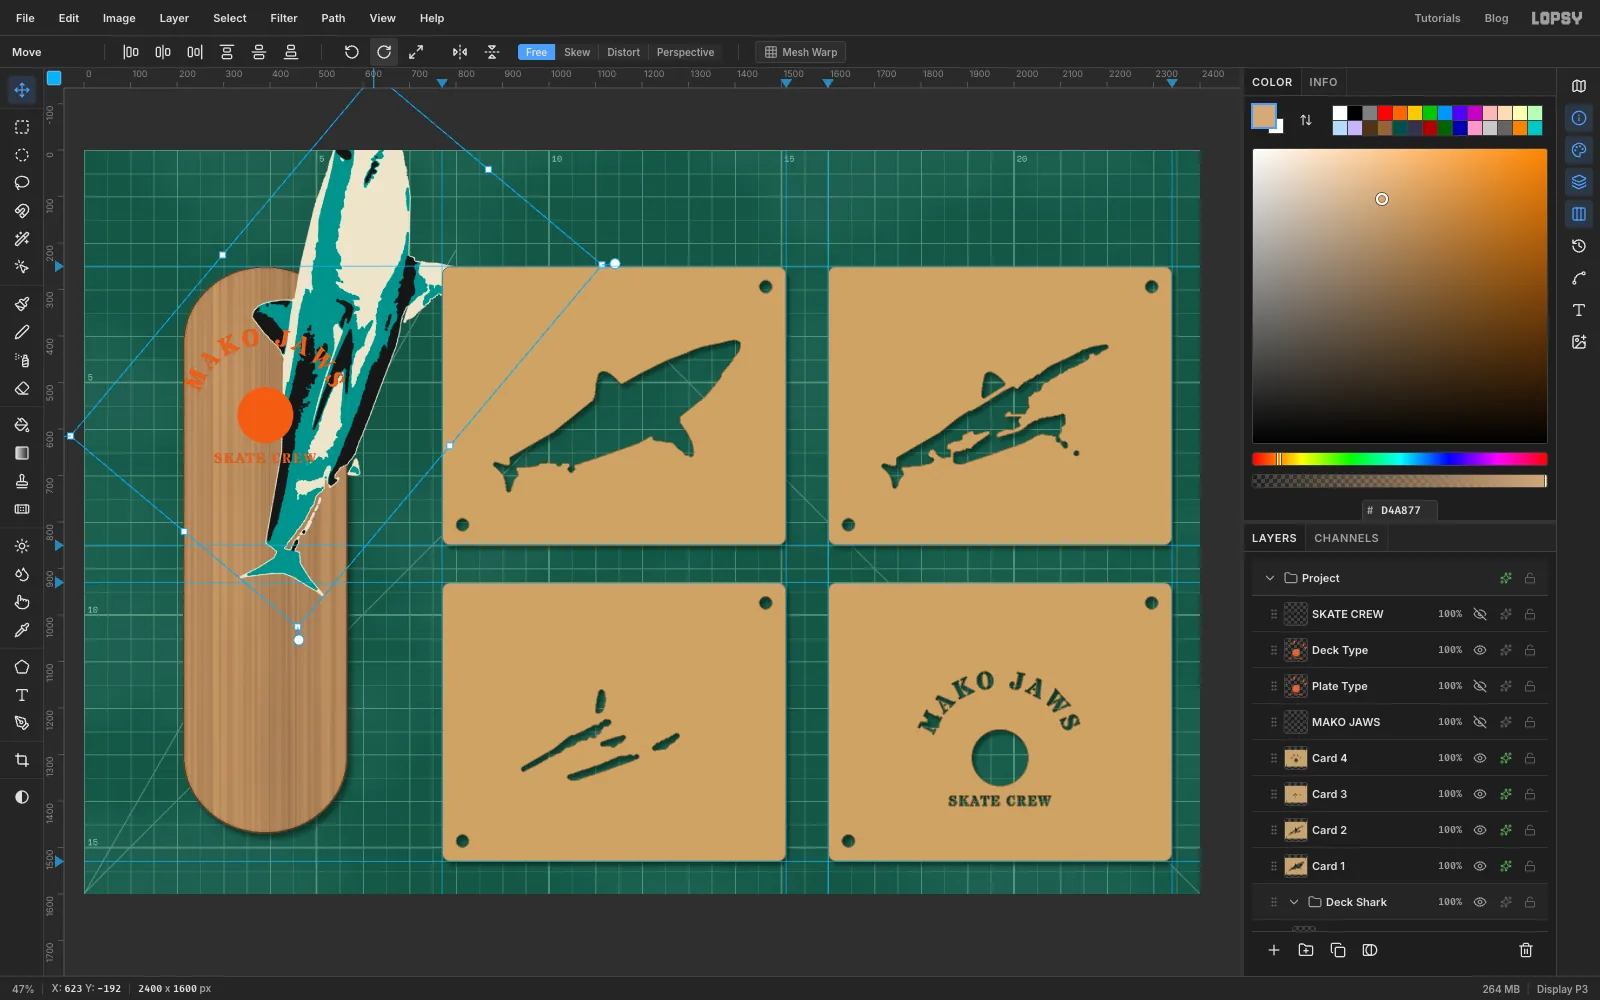Create a new layer group folder
This screenshot has height=1000, width=1600.
1306,950
